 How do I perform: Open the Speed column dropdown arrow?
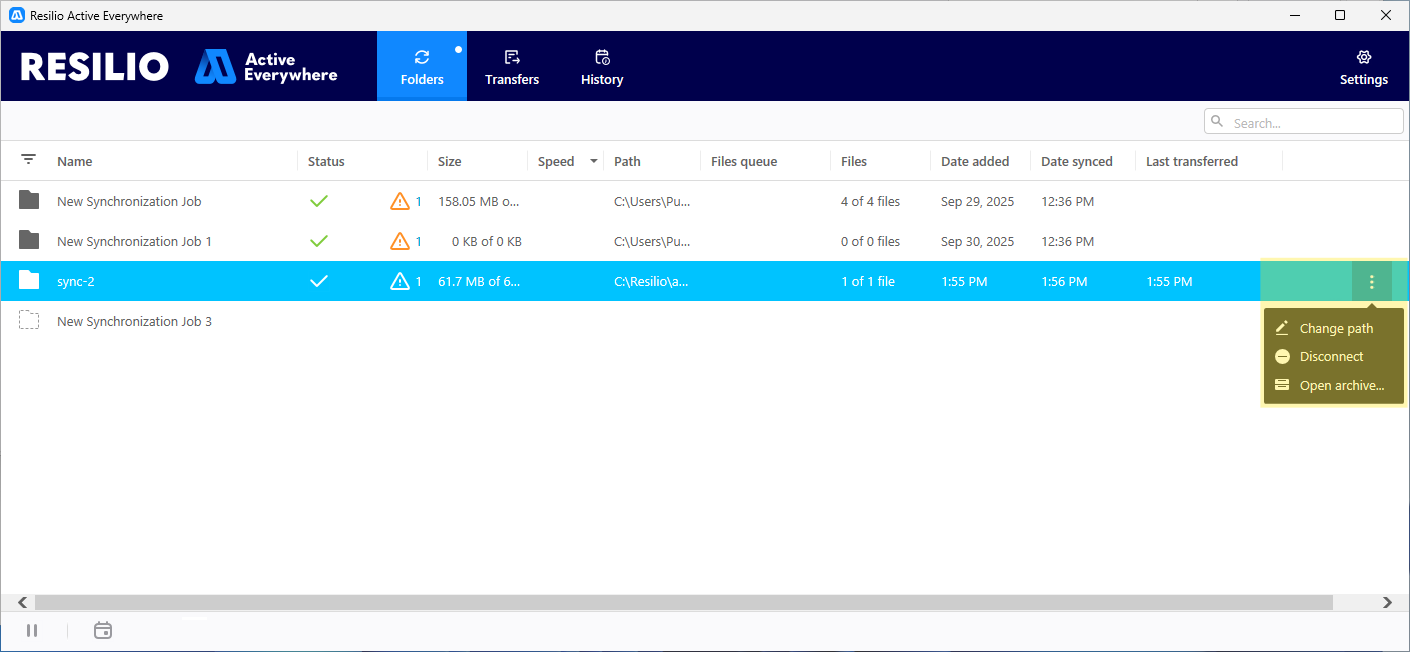click(593, 160)
